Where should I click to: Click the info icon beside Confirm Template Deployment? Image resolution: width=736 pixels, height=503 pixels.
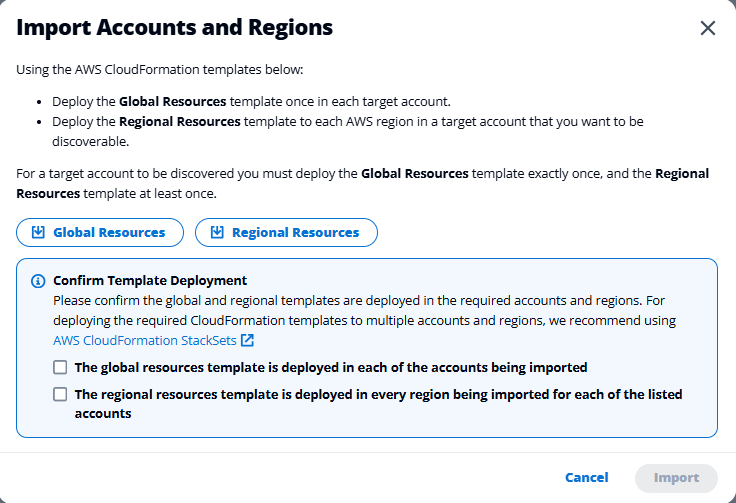[38, 281]
